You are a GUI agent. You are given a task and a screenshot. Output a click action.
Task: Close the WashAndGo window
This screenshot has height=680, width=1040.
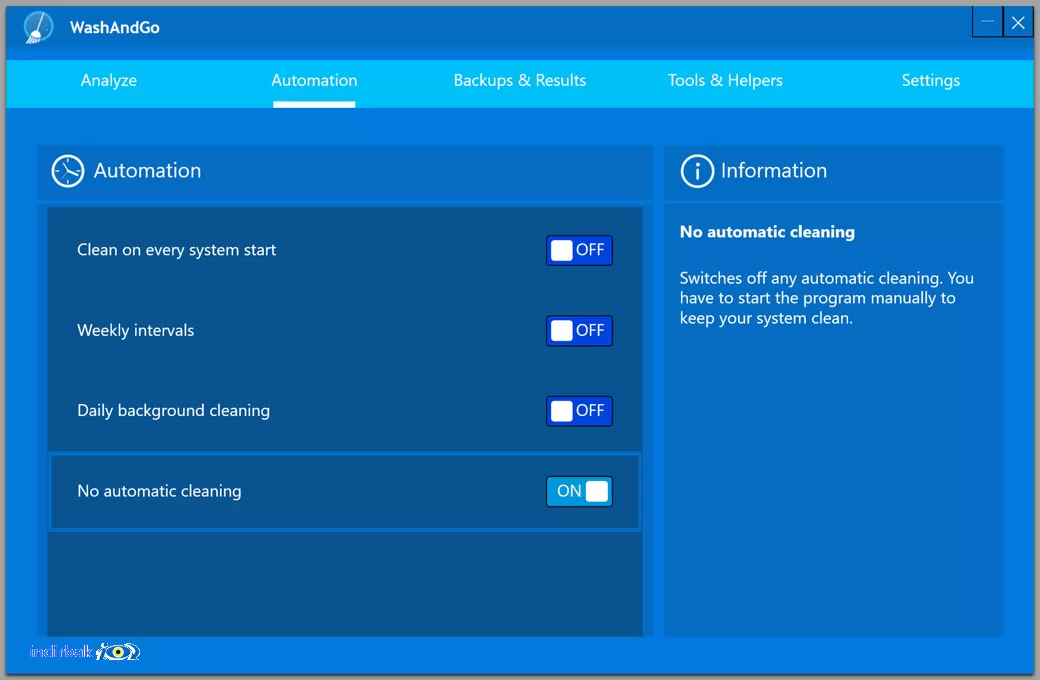1018,22
